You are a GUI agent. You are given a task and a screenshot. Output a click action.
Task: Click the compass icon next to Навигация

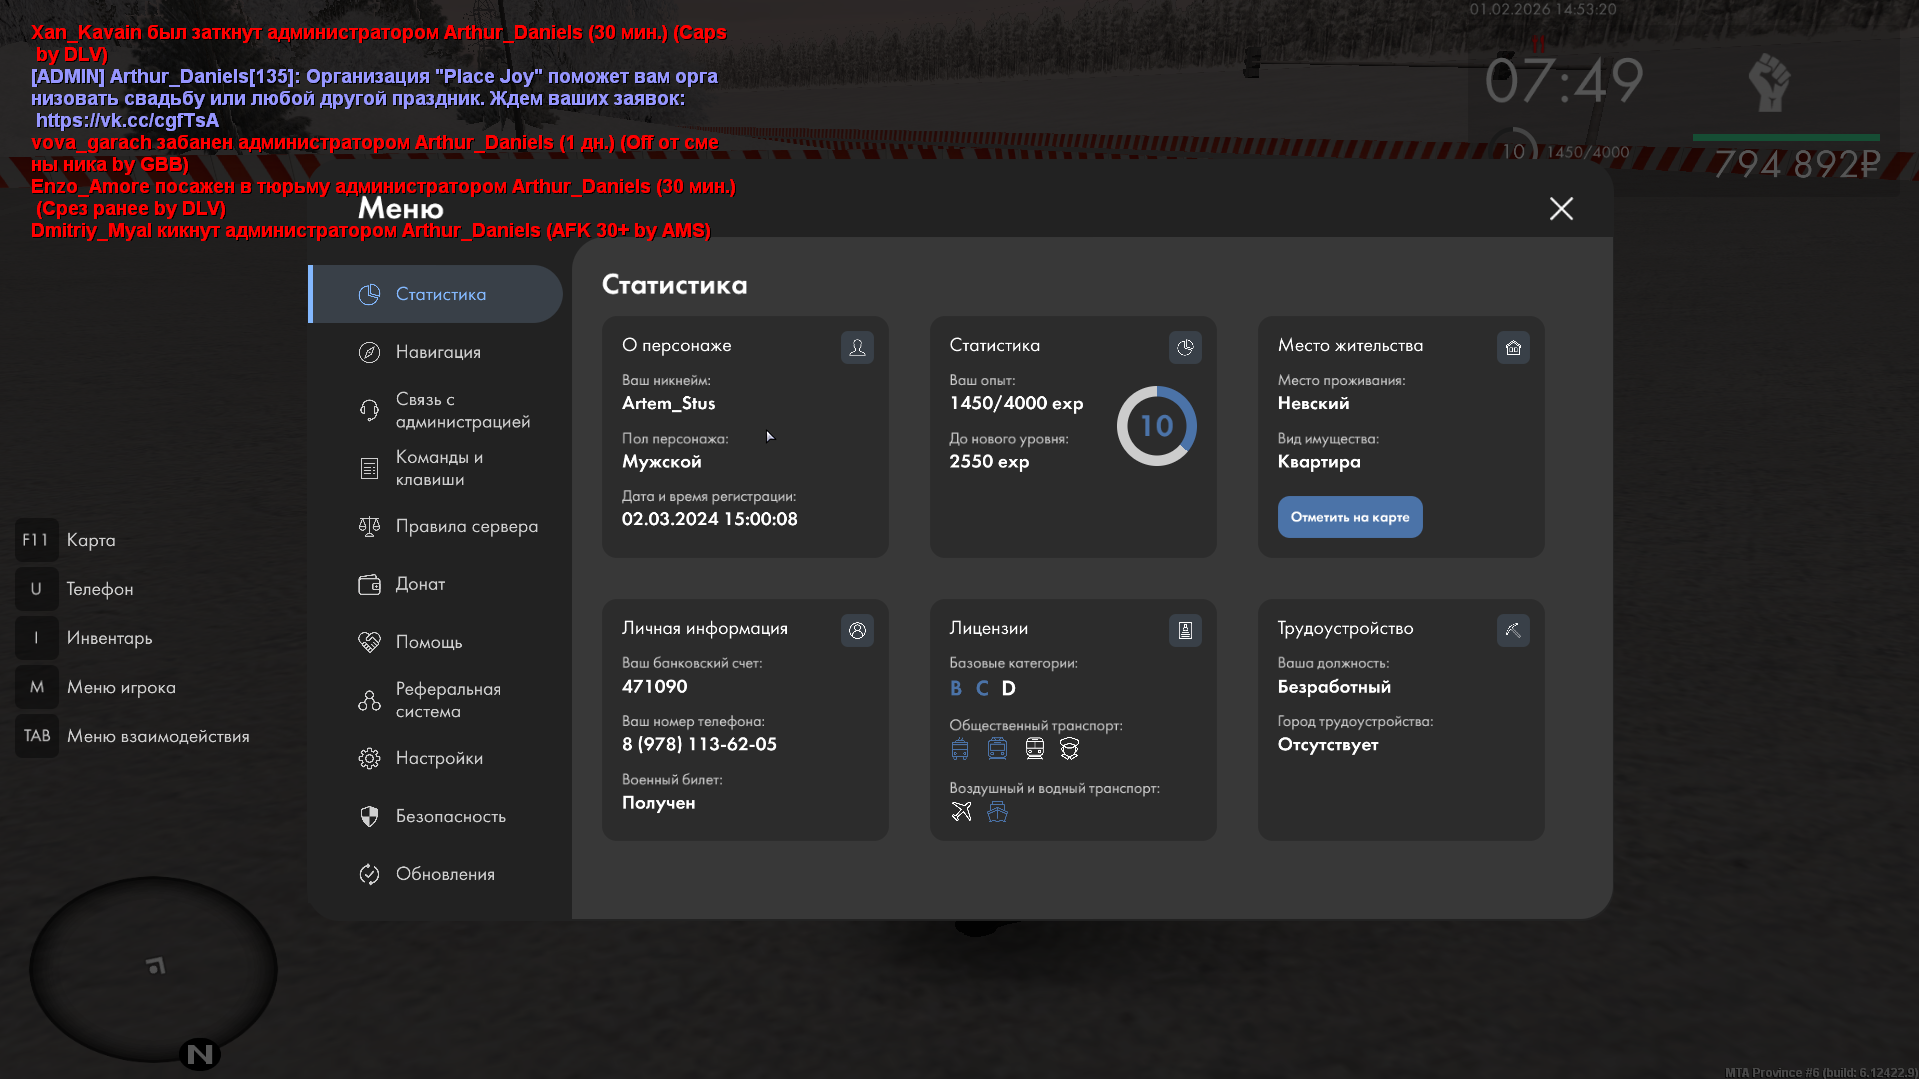click(x=369, y=352)
